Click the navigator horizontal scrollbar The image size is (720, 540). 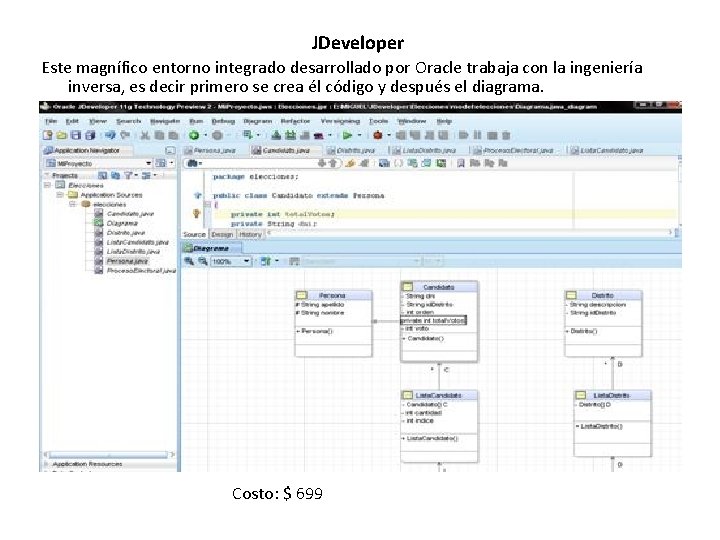coord(107,455)
